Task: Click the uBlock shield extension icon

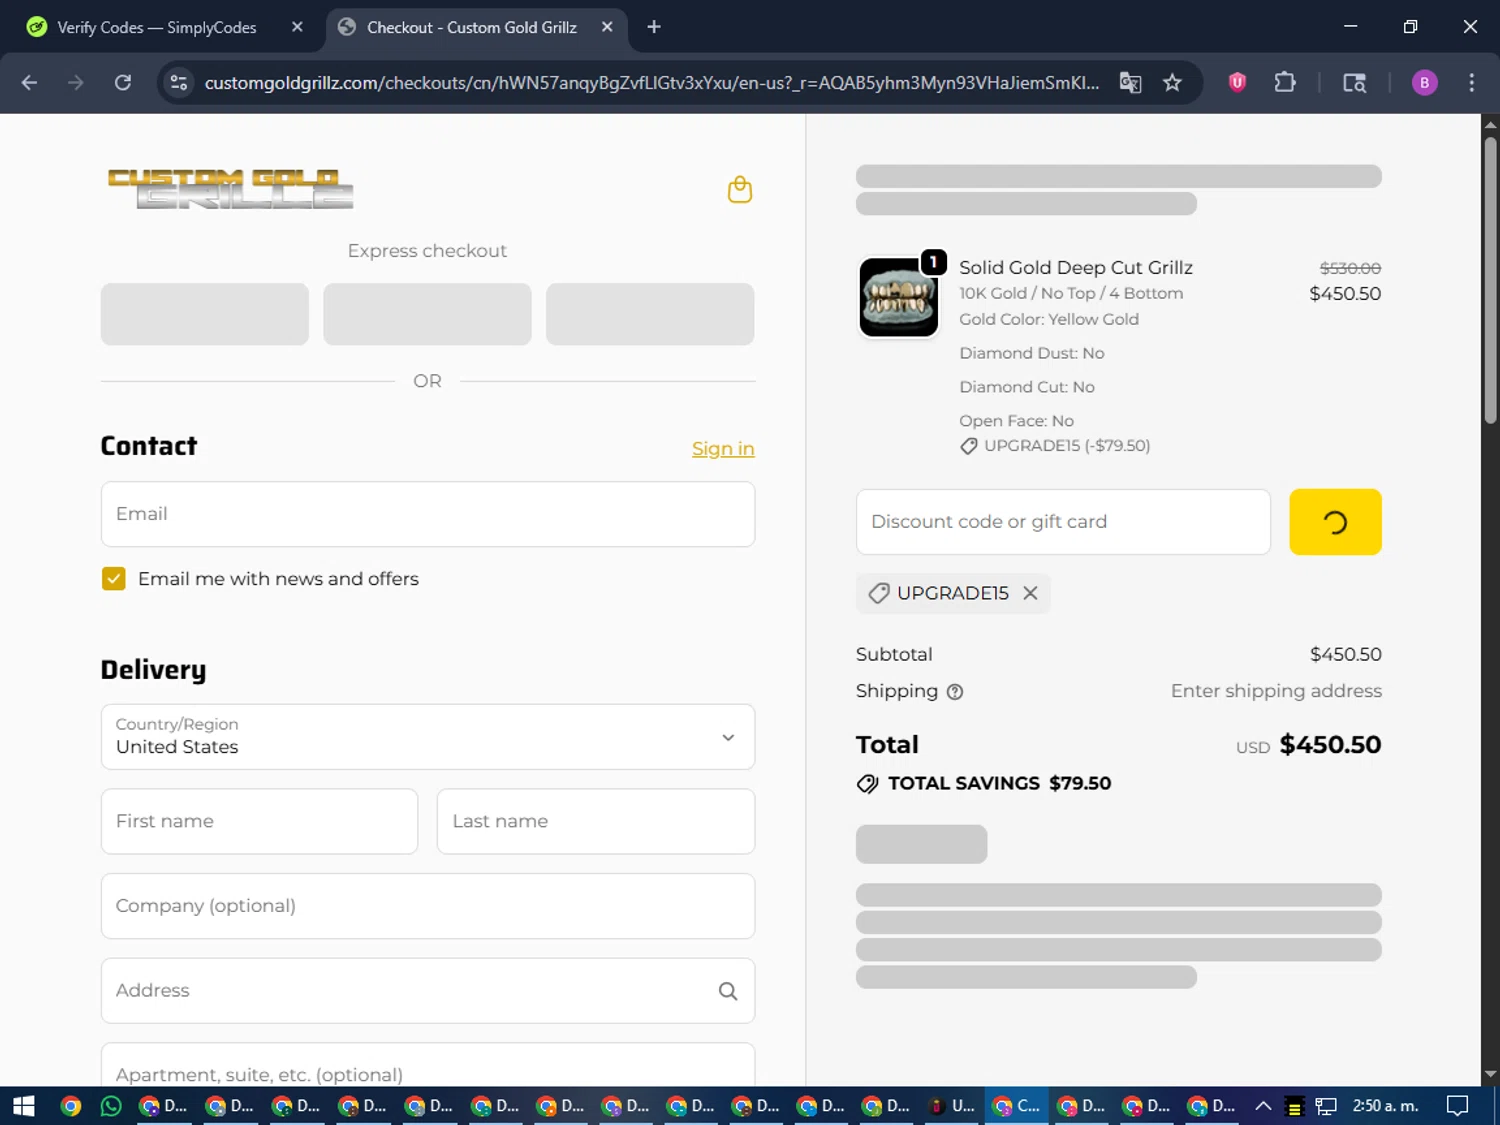Action: [x=1237, y=83]
